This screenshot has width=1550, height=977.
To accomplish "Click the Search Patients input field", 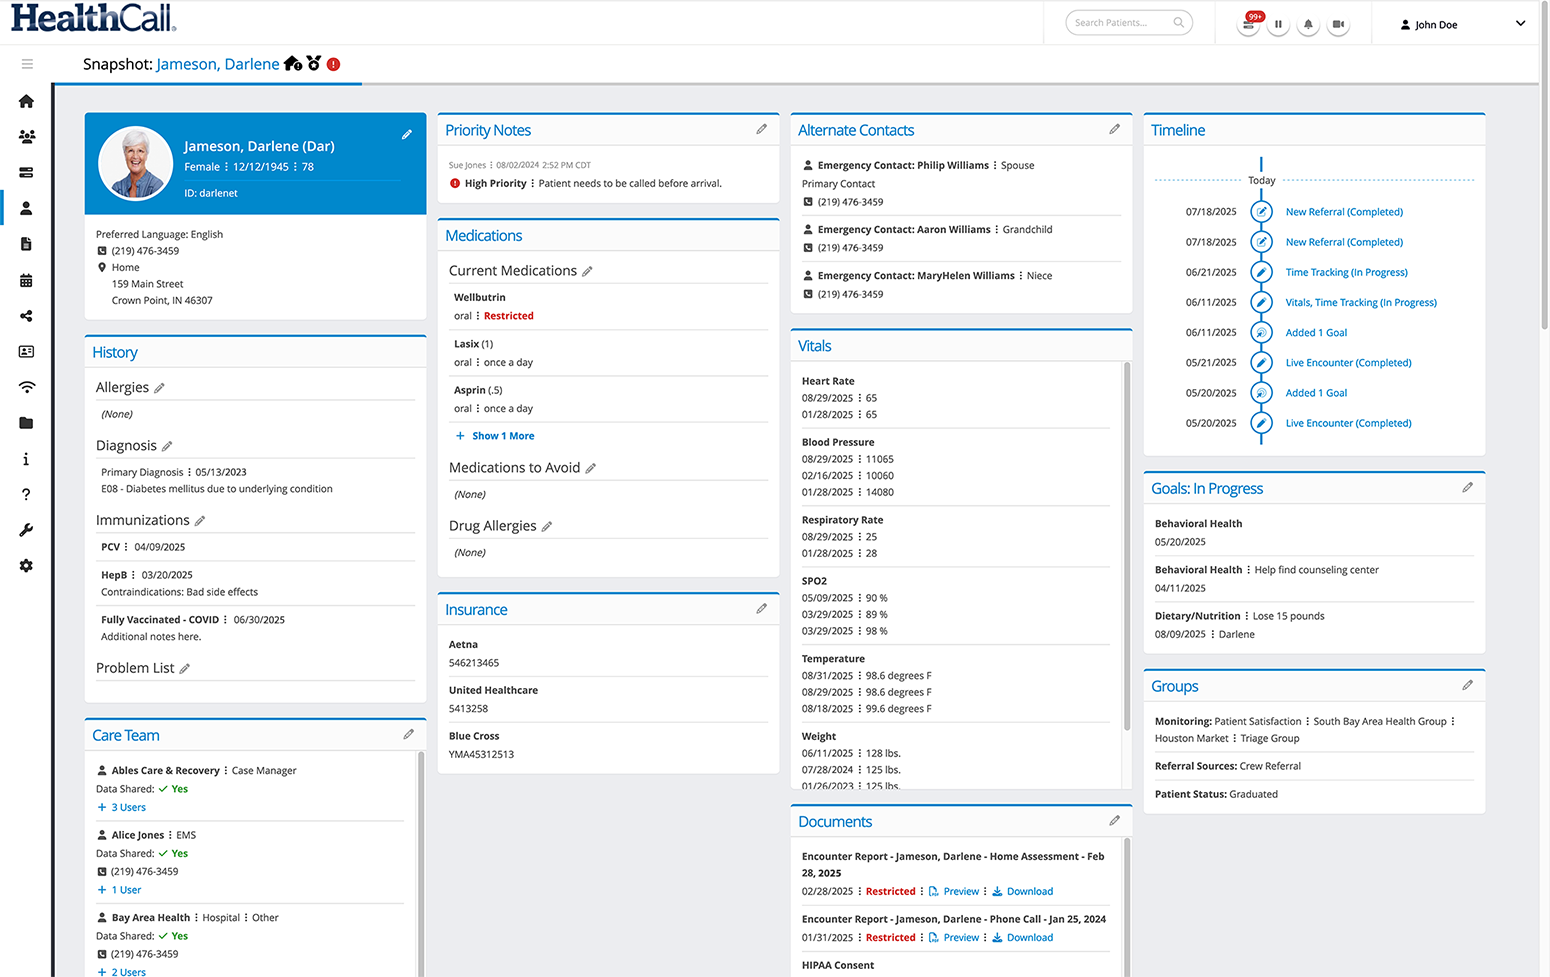I will point(1120,23).
